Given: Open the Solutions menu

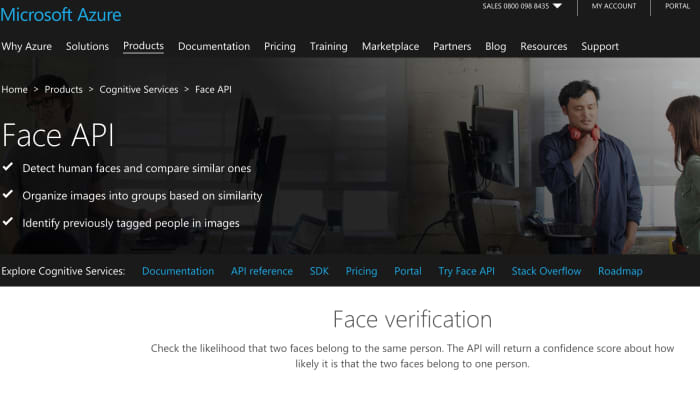Looking at the screenshot, I should tap(88, 46).
